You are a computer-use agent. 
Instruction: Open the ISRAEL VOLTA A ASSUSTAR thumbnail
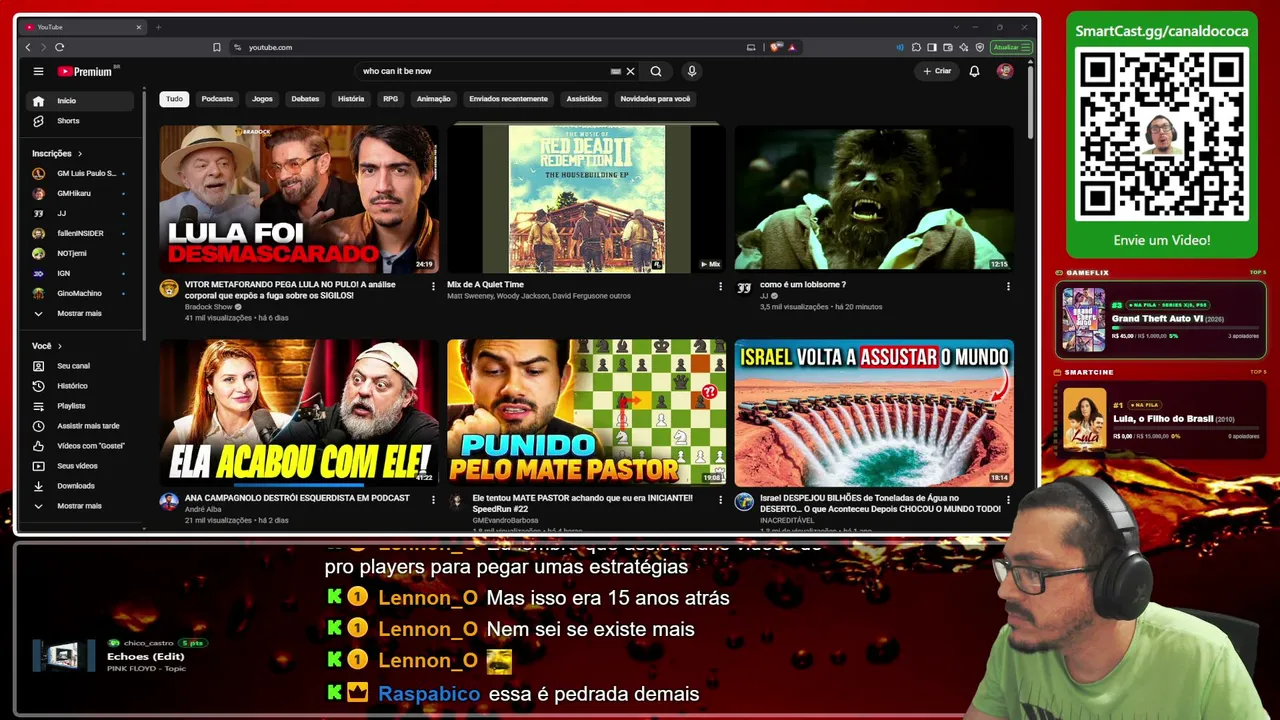[x=874, y=413]
